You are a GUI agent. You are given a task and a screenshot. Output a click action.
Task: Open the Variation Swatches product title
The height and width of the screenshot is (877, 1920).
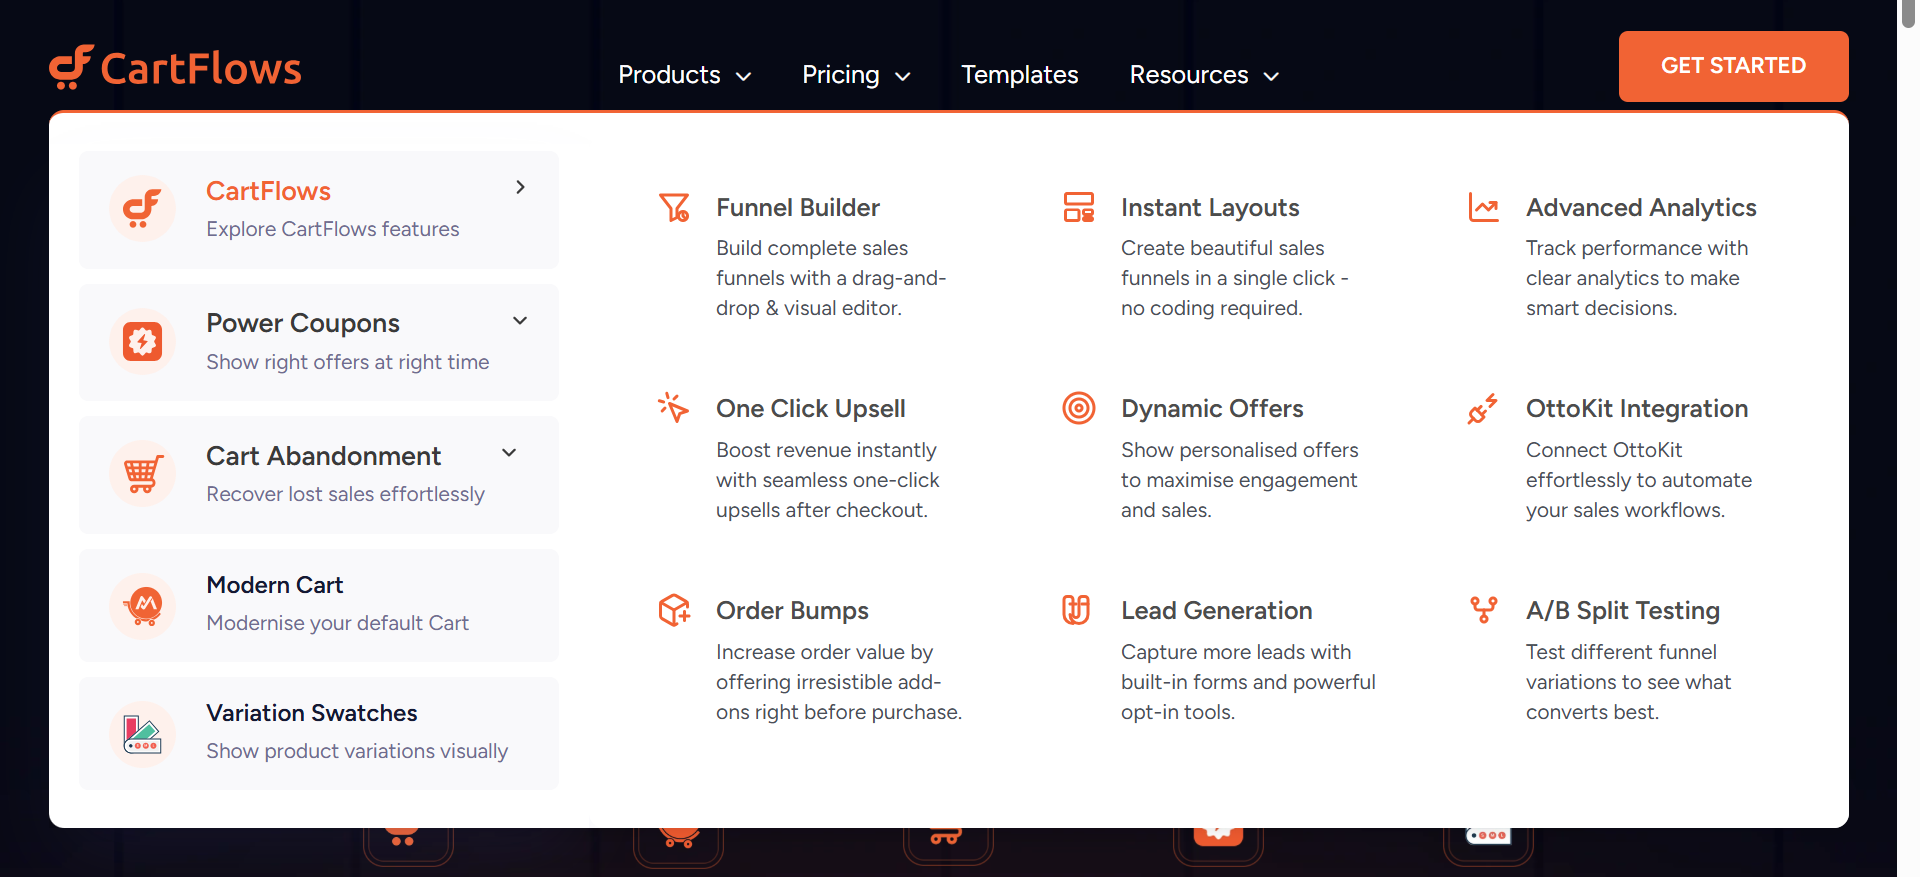312,713
